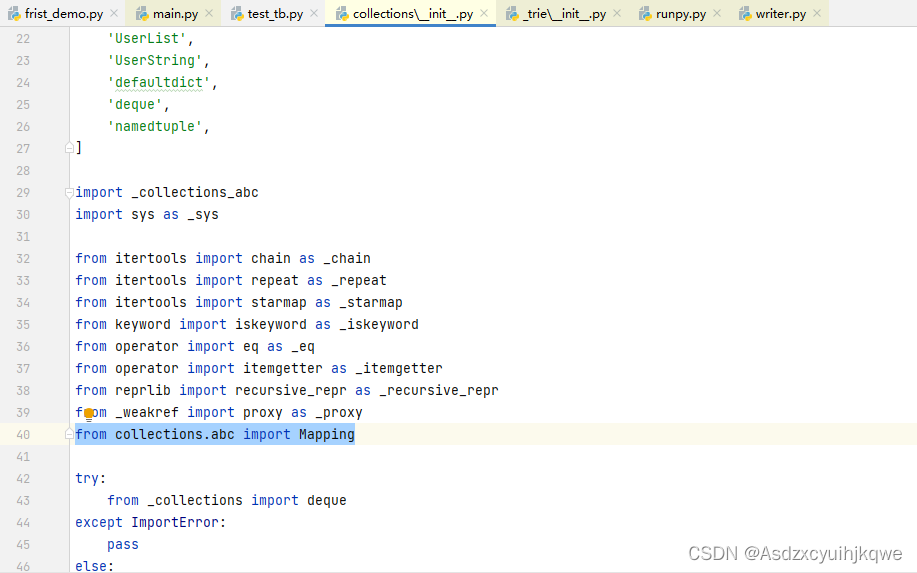Click _weakref on line 39
The image size is (917, 573).
coord(147,413)
